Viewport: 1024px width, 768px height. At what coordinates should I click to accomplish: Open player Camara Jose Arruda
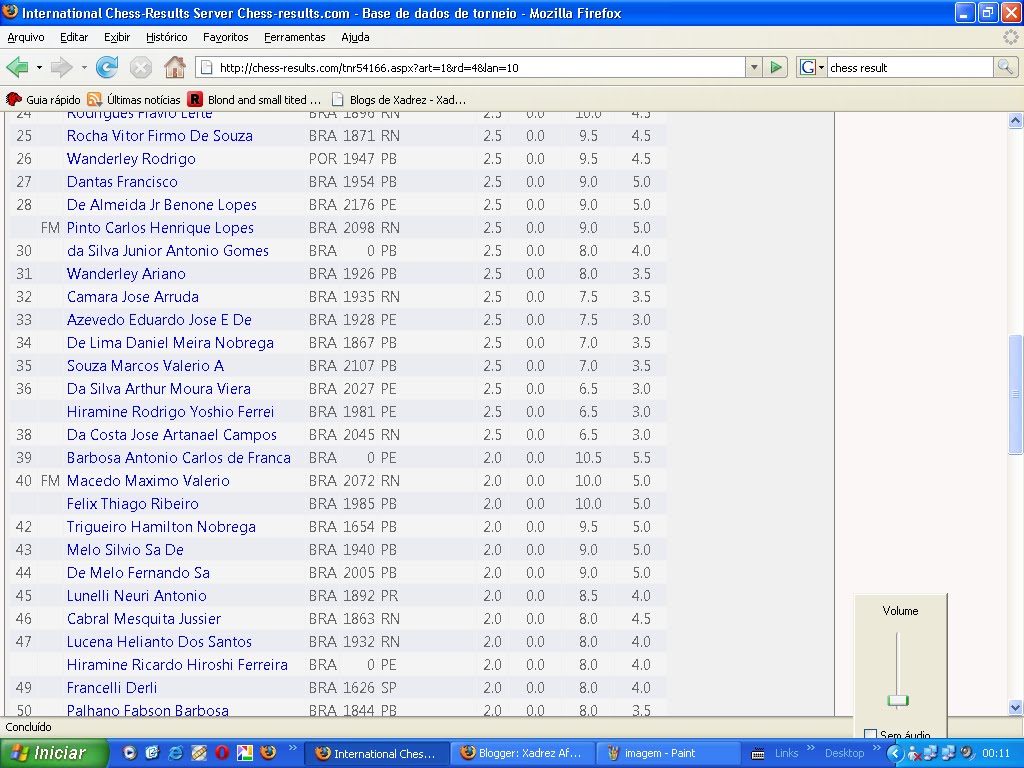[x=133, y=296]
